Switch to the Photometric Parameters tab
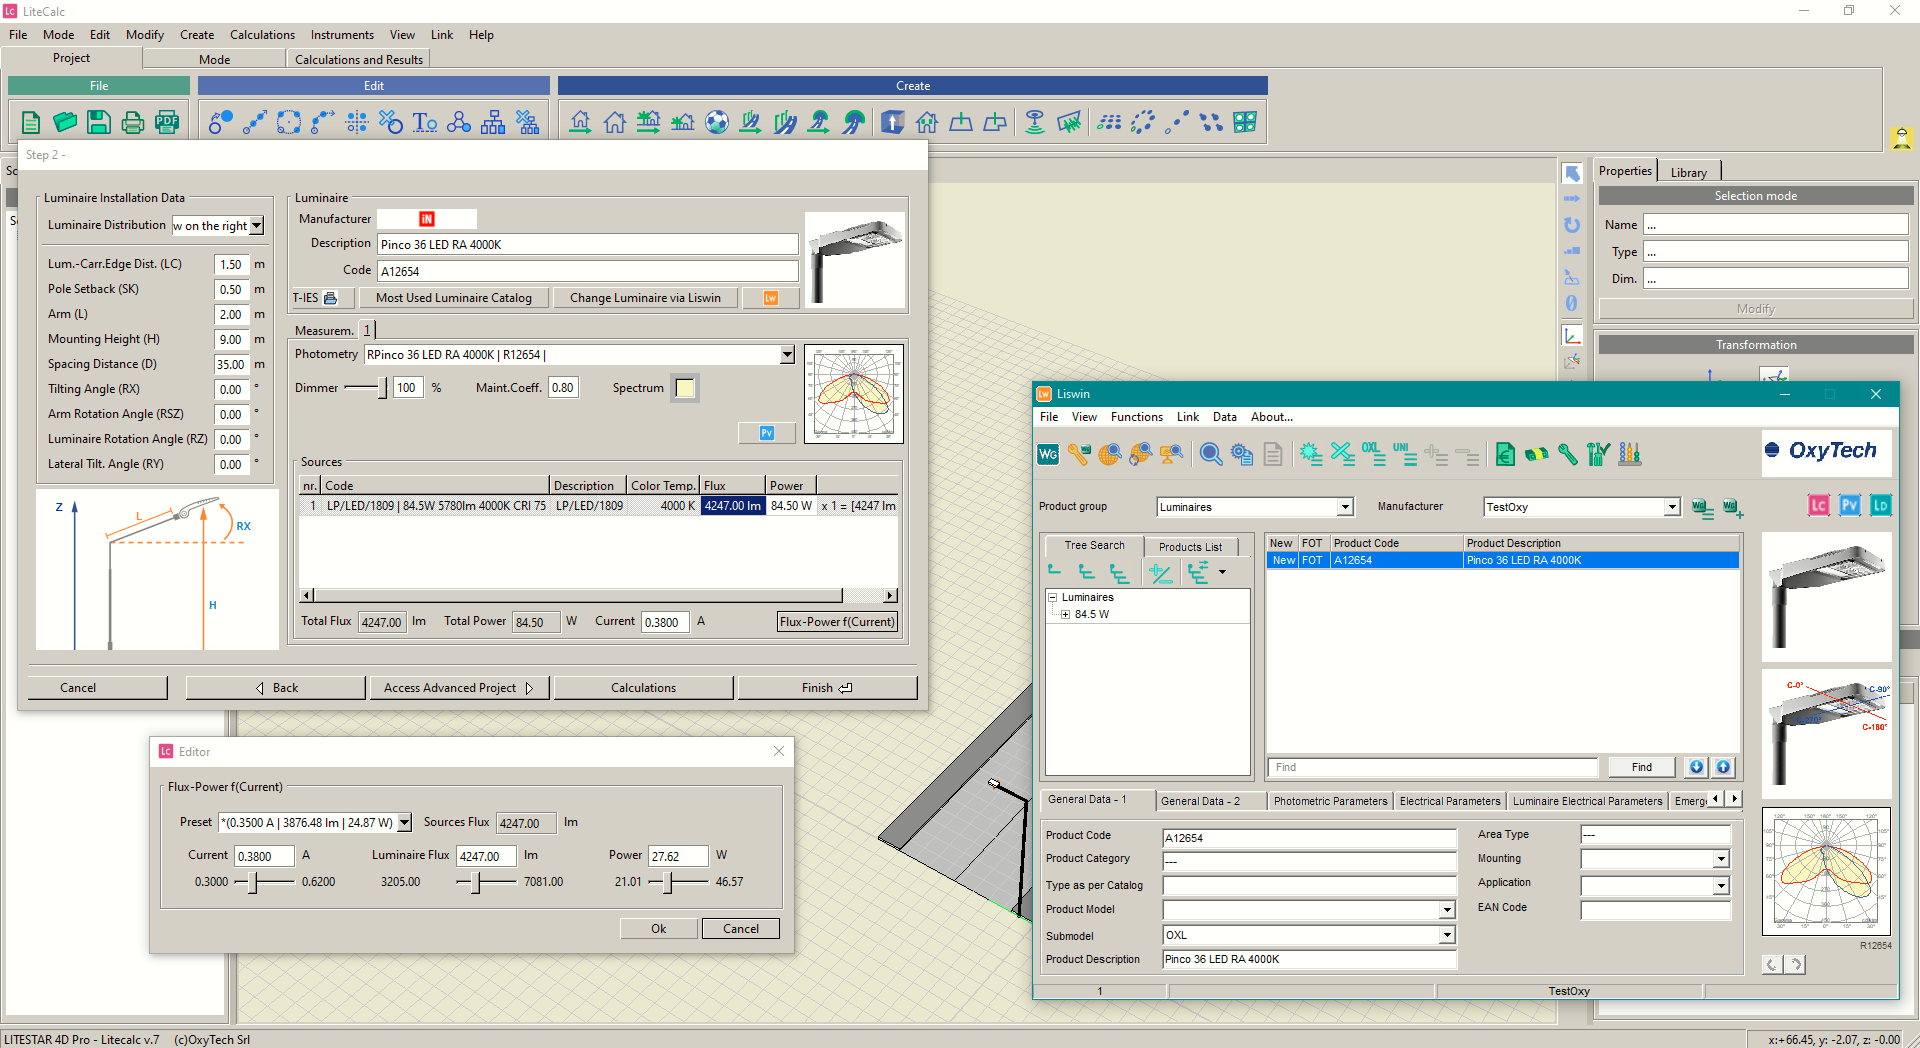1920x1048 pixels. 1330,801
